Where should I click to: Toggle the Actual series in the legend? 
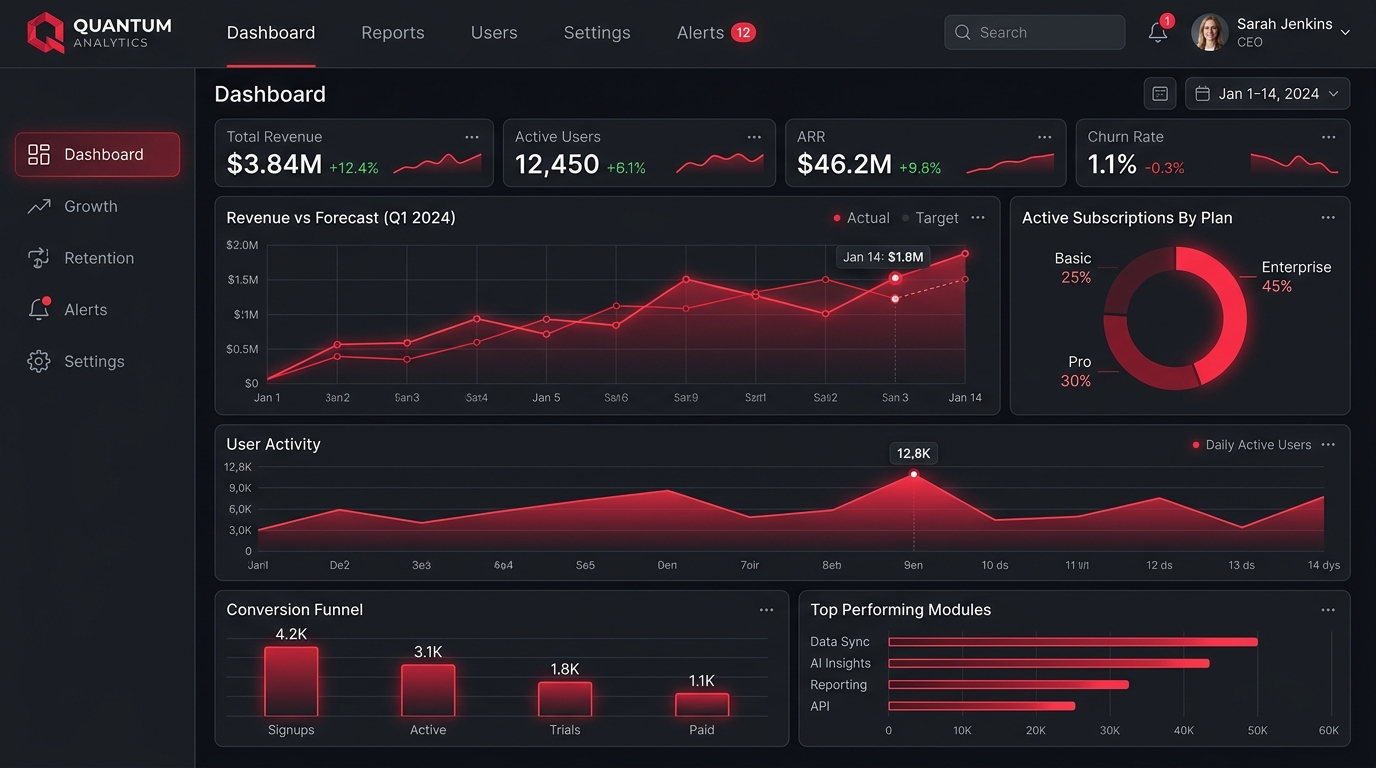click(x=861, y=218)
